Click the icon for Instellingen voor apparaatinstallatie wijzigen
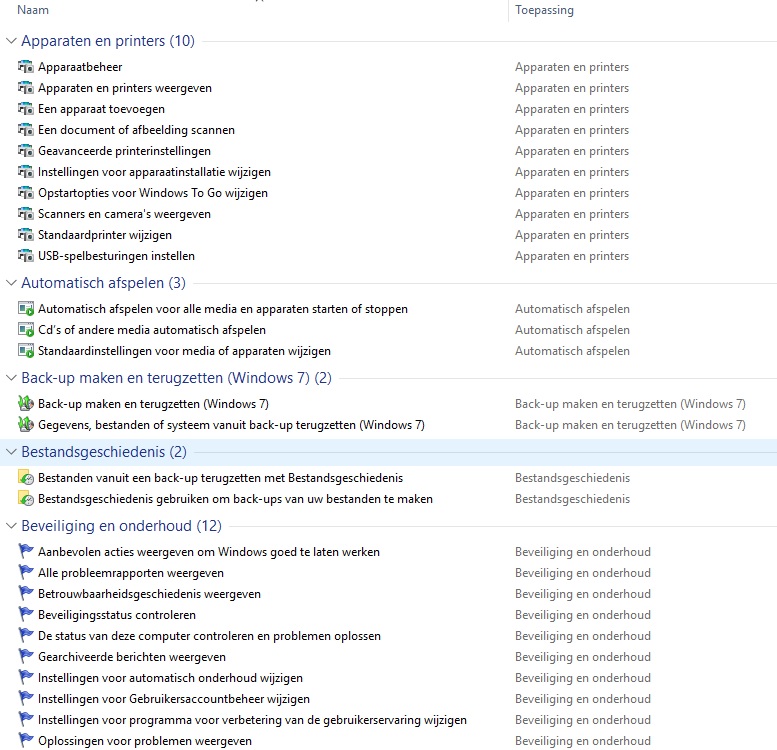 point(26,172)
